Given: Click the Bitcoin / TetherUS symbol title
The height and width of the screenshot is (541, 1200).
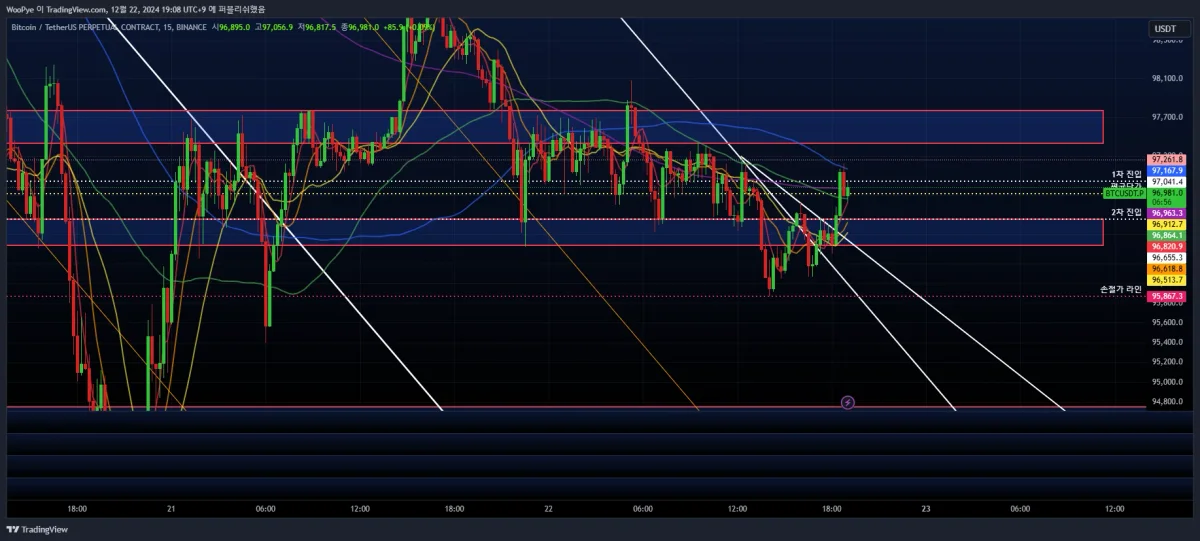Looking at the screenshot, I should 85,27.
